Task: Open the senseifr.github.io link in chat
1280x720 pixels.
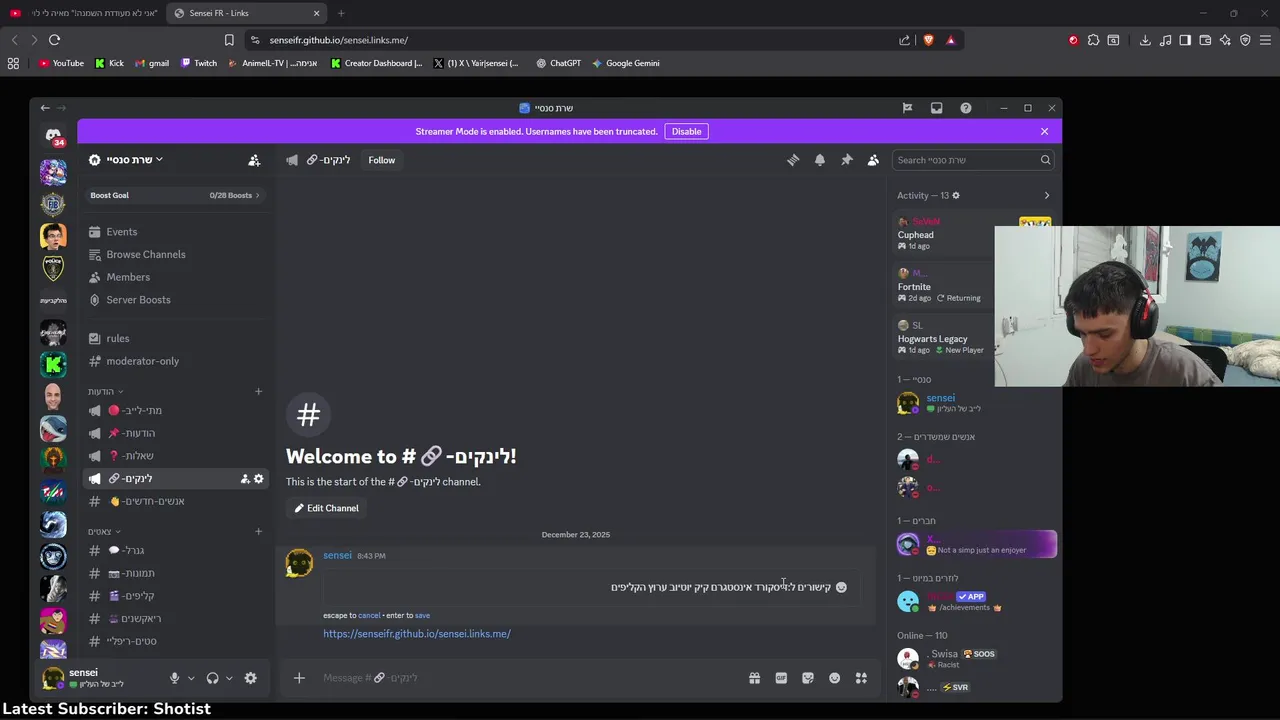Action: [416, 634]
